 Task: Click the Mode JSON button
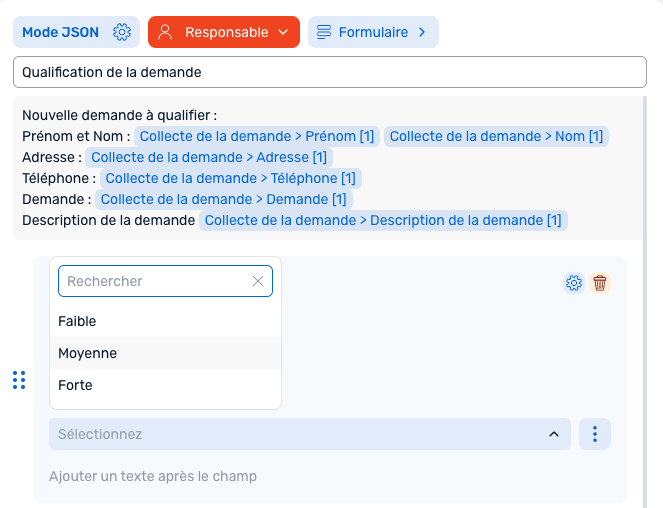tap(61, 32)
